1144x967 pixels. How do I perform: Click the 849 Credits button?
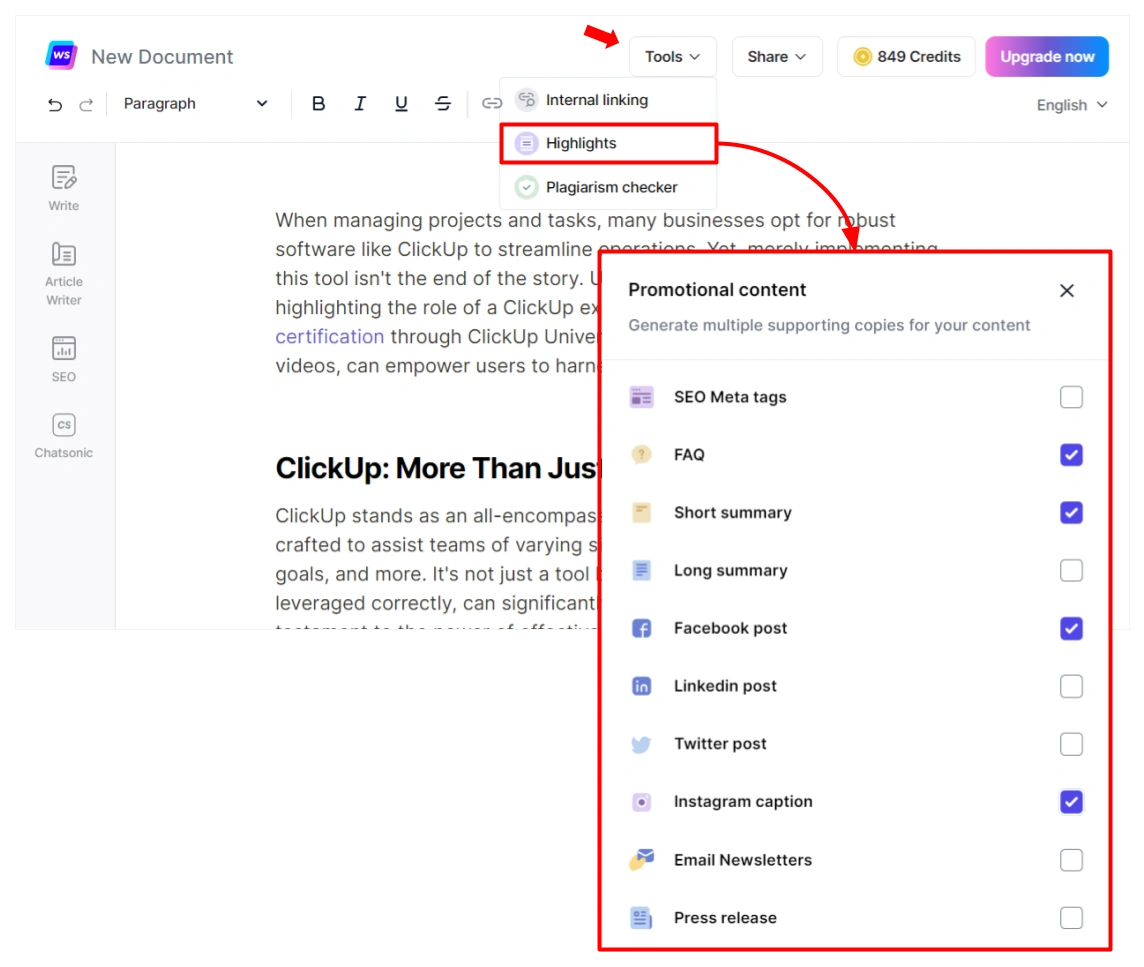pos(906,56)
